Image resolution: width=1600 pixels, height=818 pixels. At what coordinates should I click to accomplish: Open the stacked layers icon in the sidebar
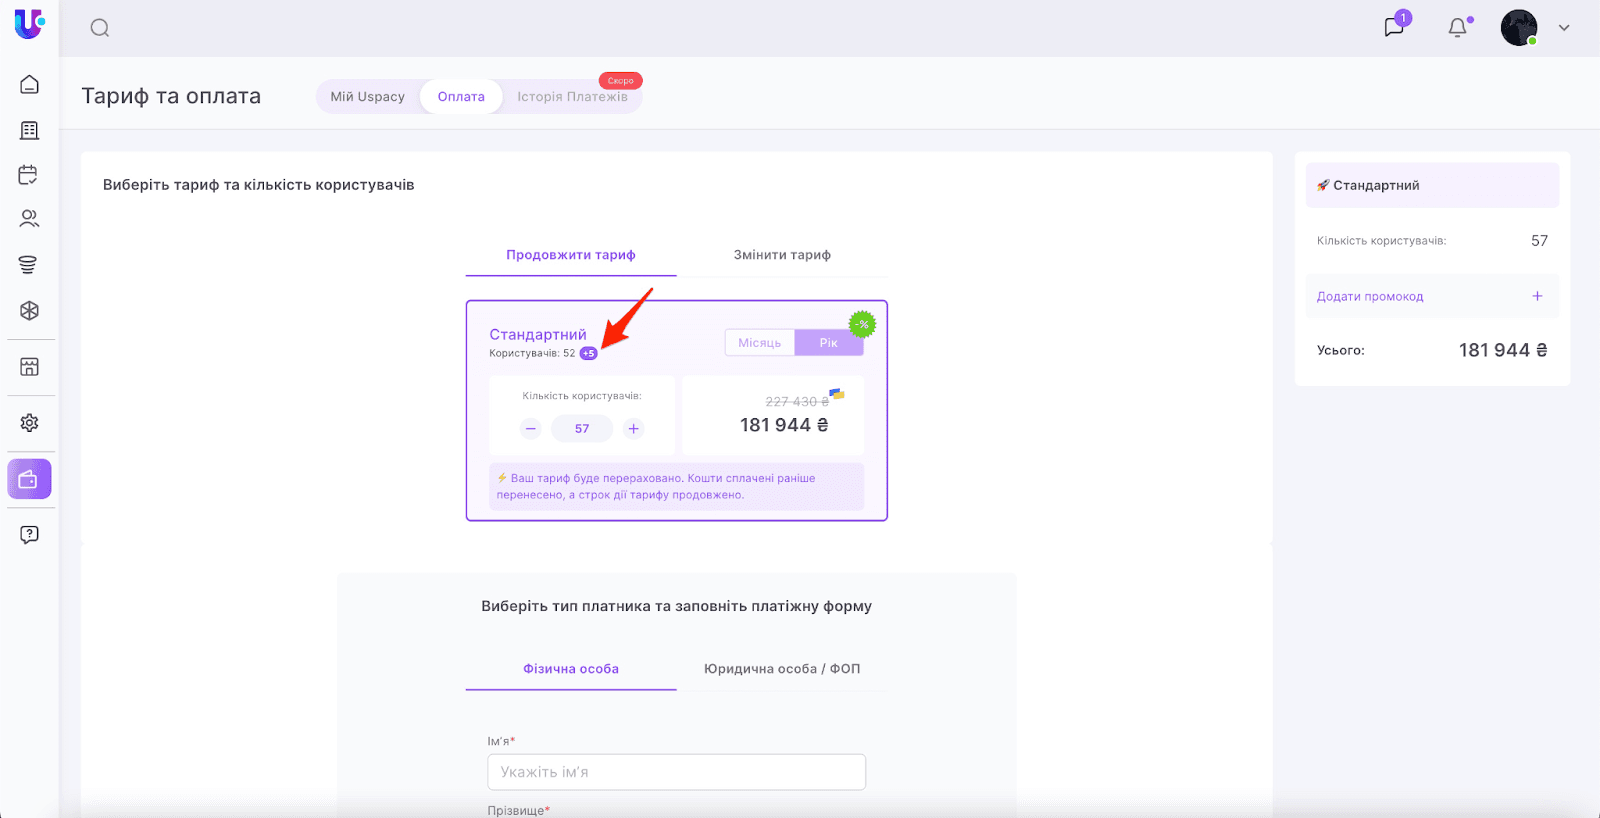tap(29, 264)
